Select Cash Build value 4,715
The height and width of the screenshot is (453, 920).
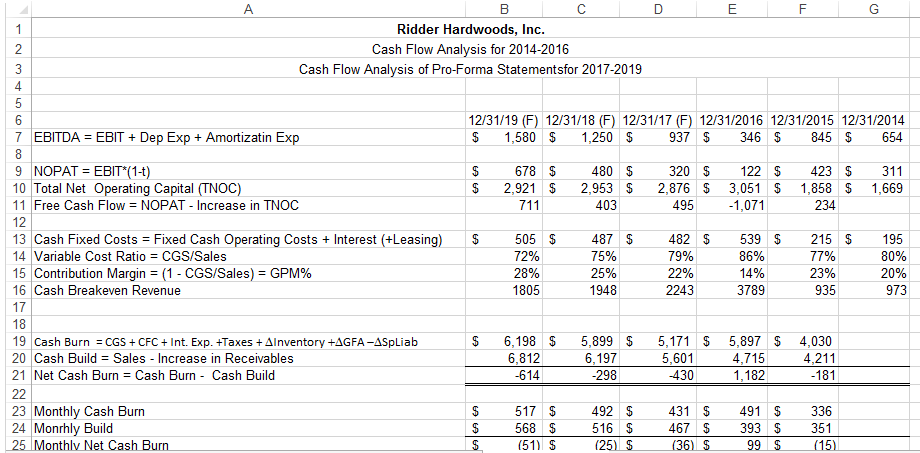pyautogui.click(x=731, y=357)
